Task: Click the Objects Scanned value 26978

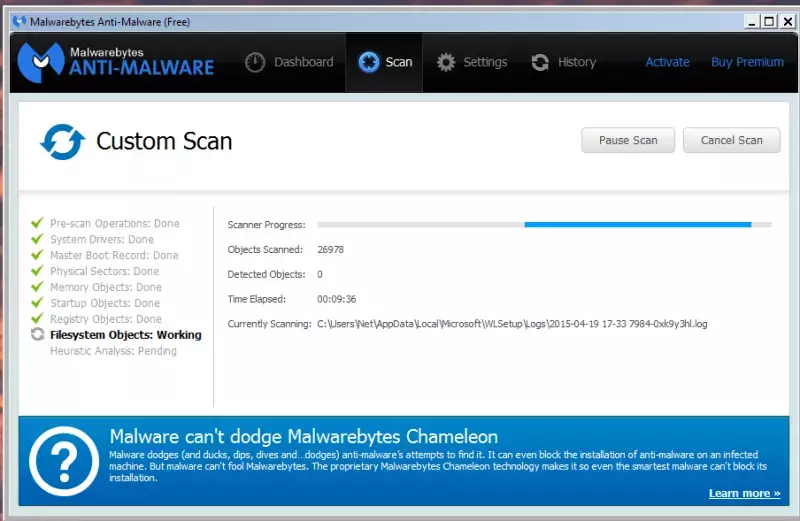Action: pos(331,250)
